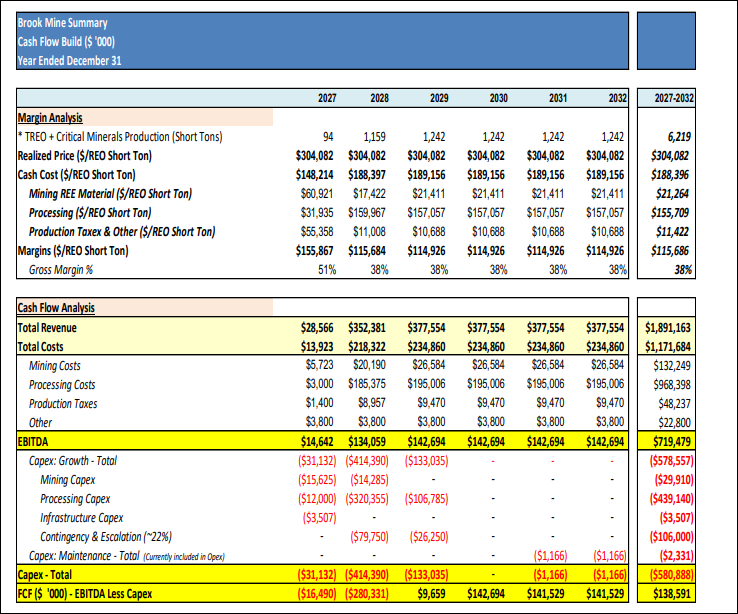Select 2028 contingency ($79,750)
738x614 pixels.
369,537
